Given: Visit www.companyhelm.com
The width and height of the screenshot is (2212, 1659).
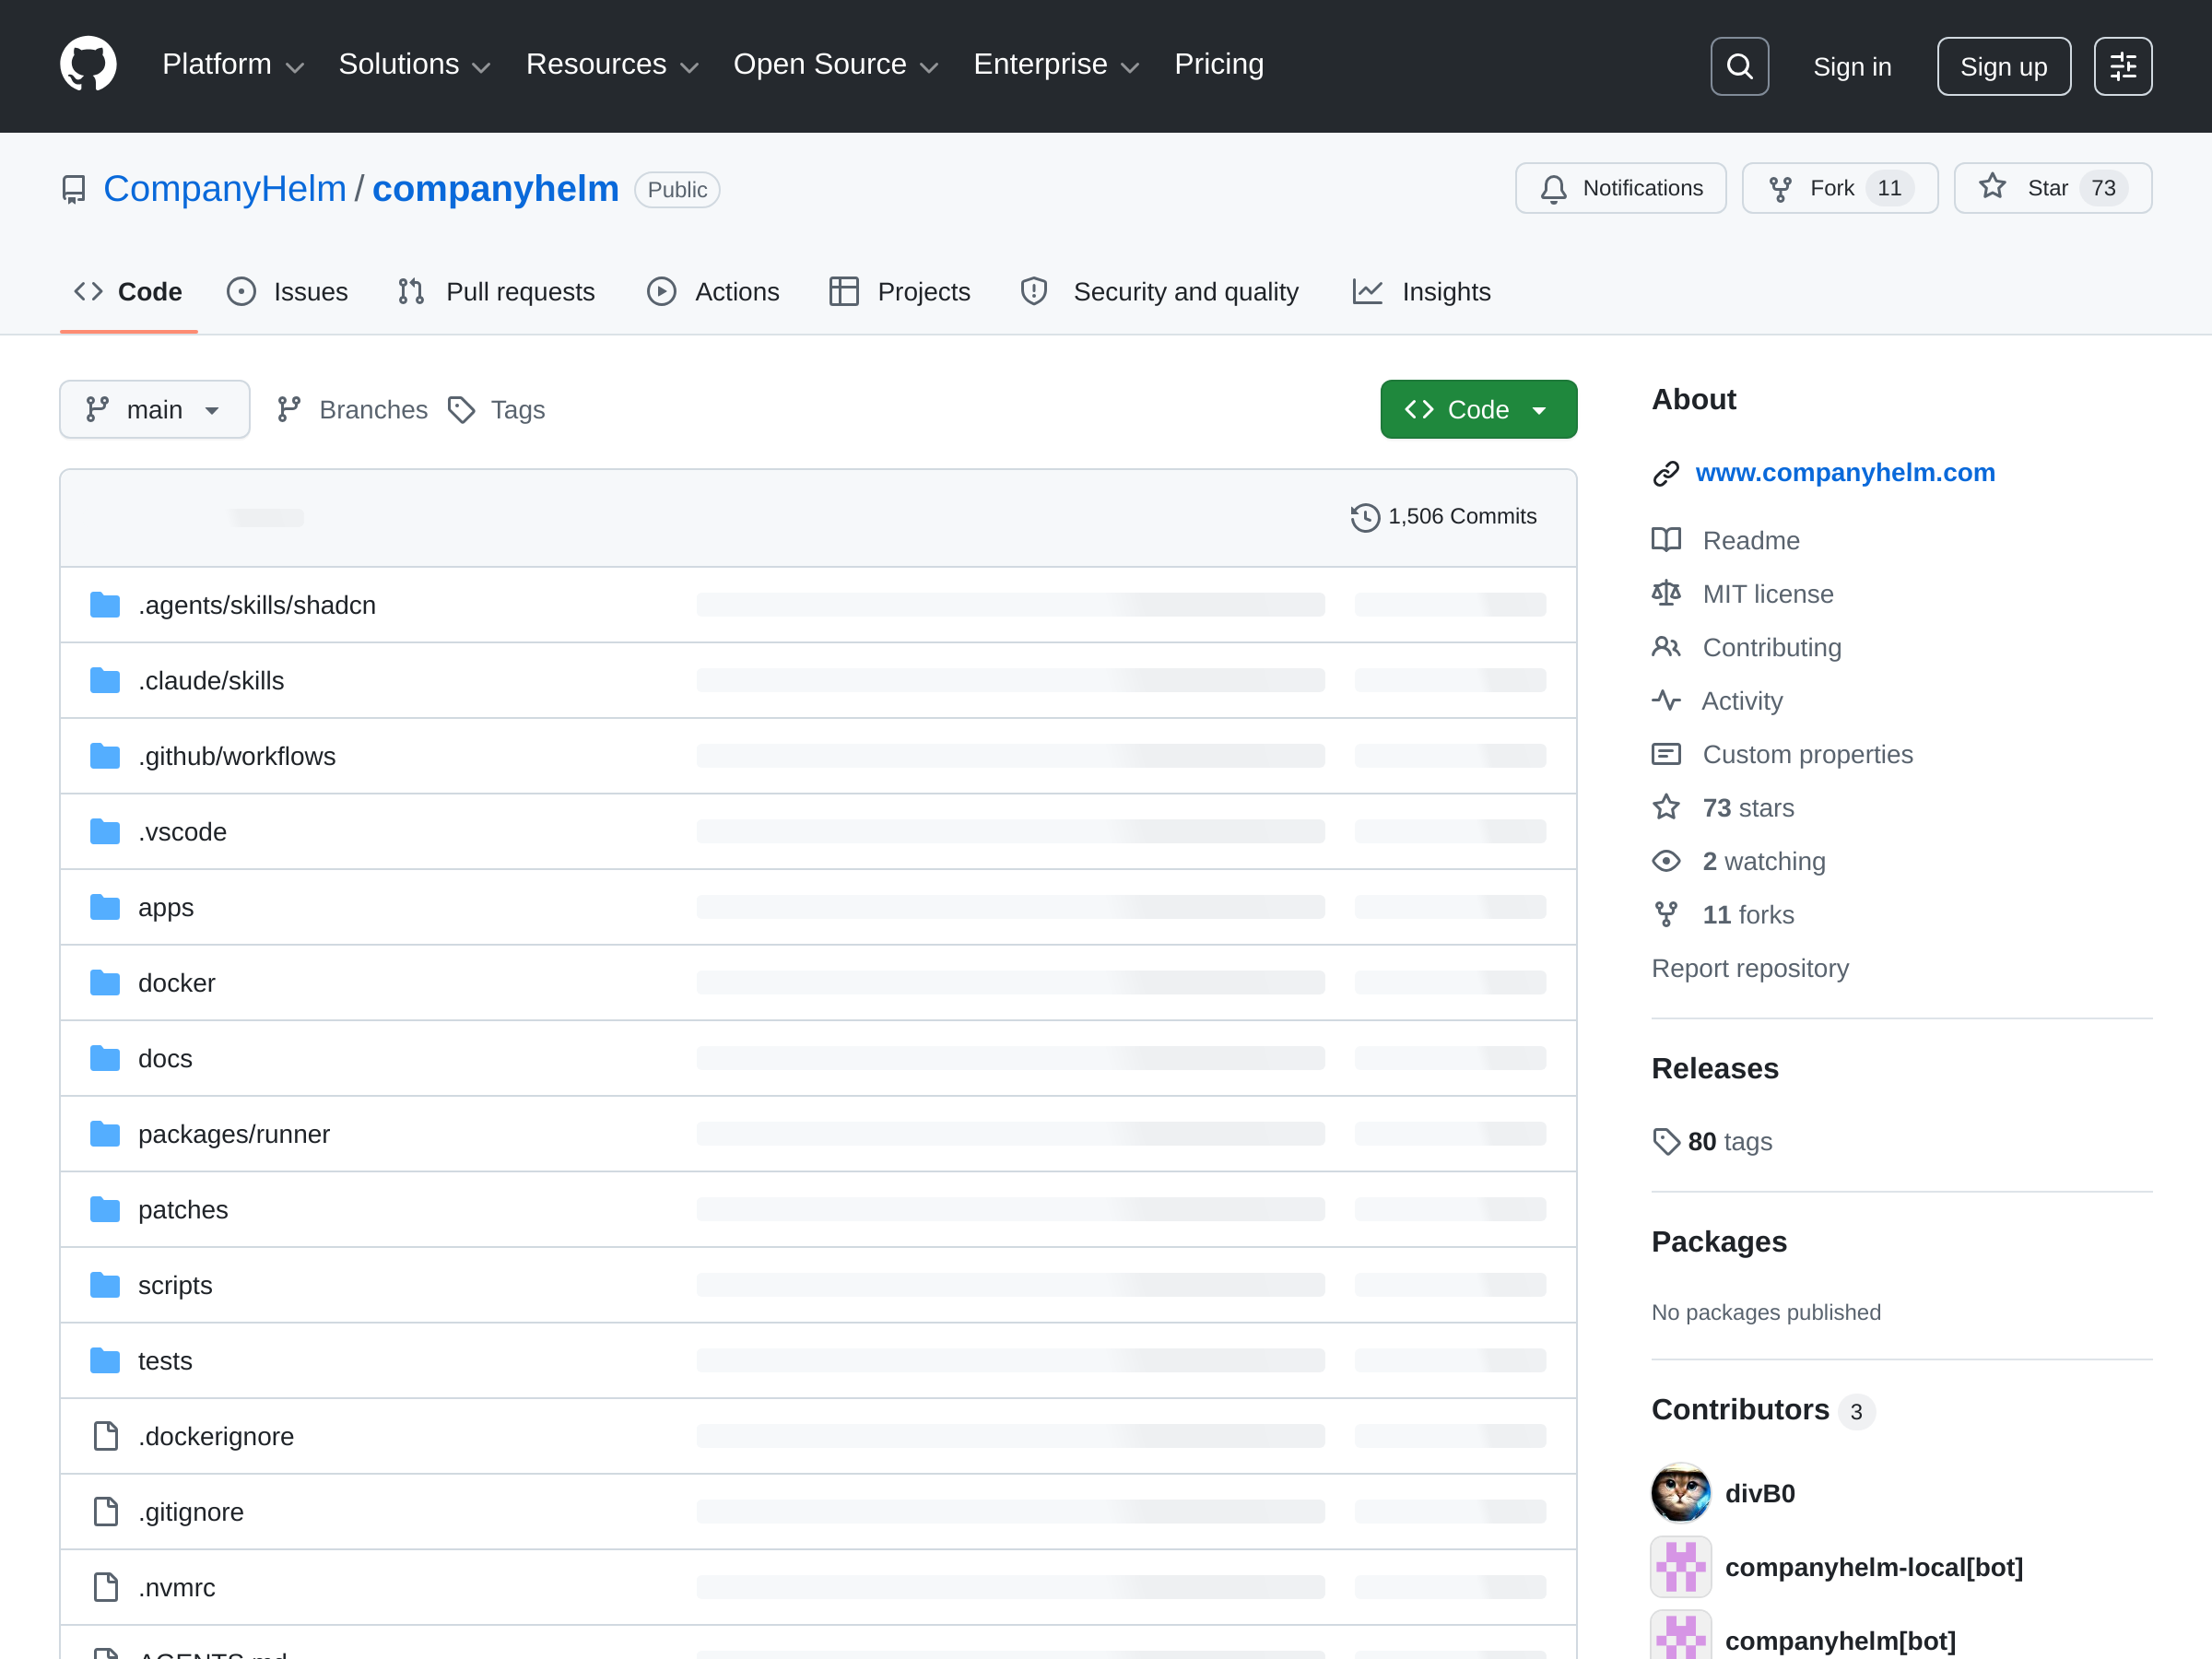Looking at the screenshot, I should click(x=1845, y=473).
